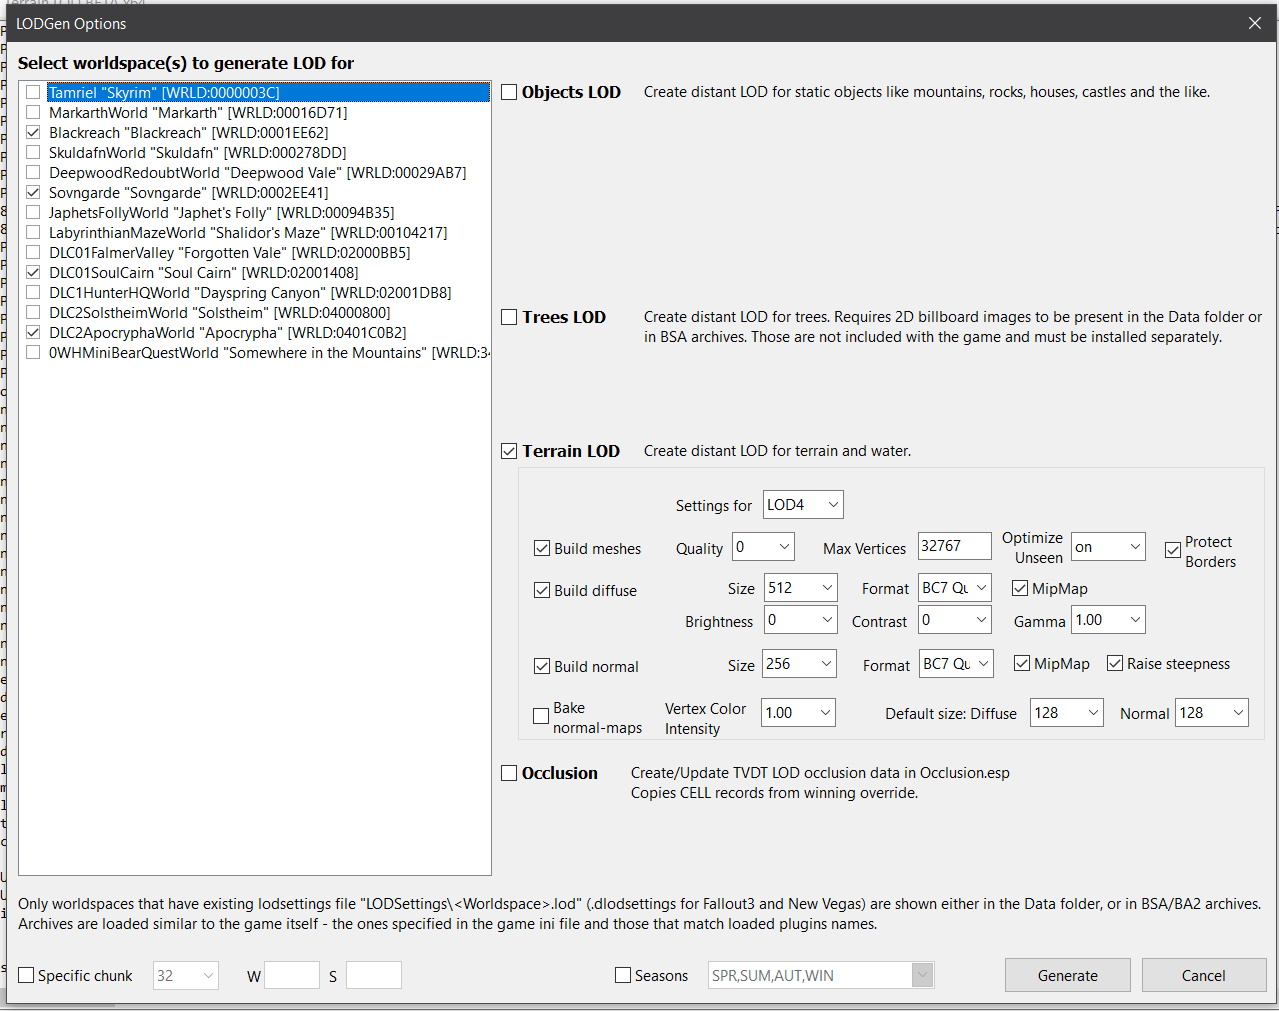Enable the Bake normal-maps checkbox
Screen dimensions: 1279x1011
click(x=541, y=716)
